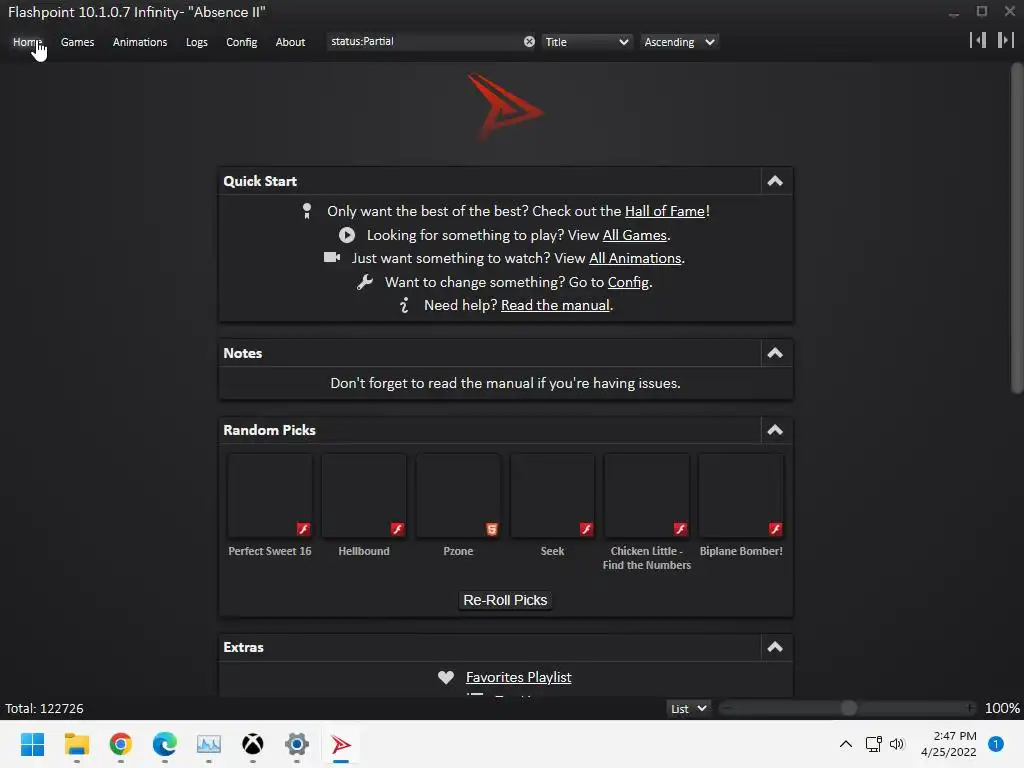Click the Flash icon on Perfect Sweet 16
The image size is (1024, 768).
click(x=304, y=529)
